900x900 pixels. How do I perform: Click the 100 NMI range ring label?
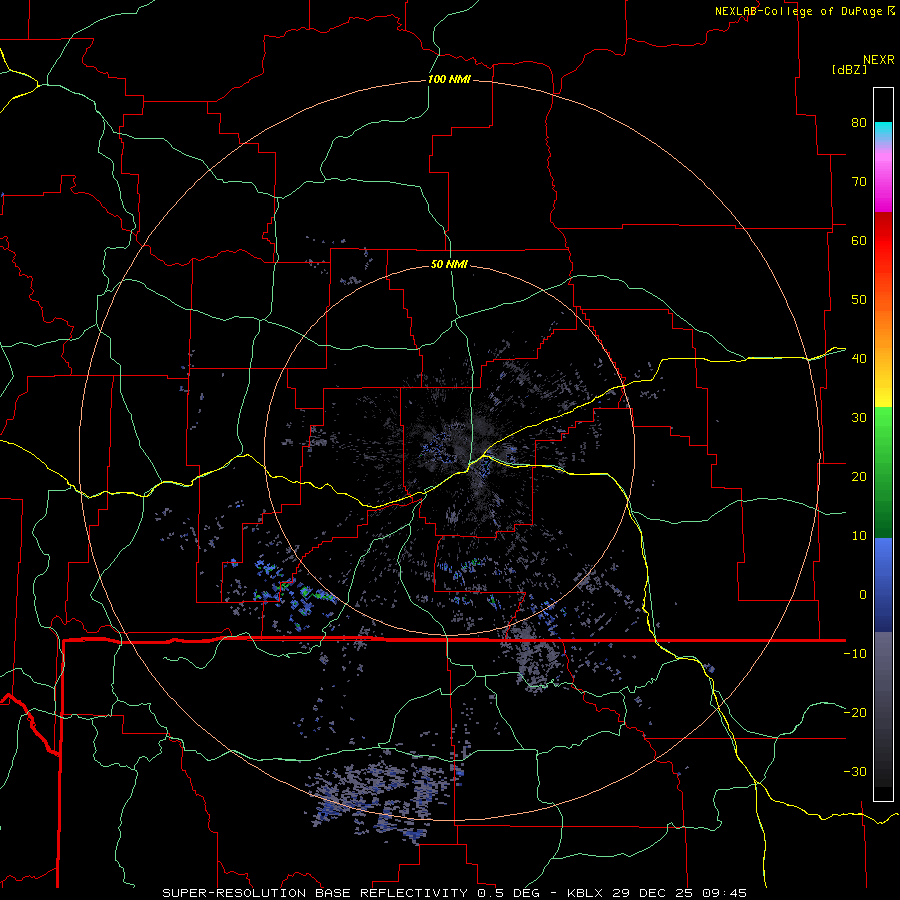point(449,79)
